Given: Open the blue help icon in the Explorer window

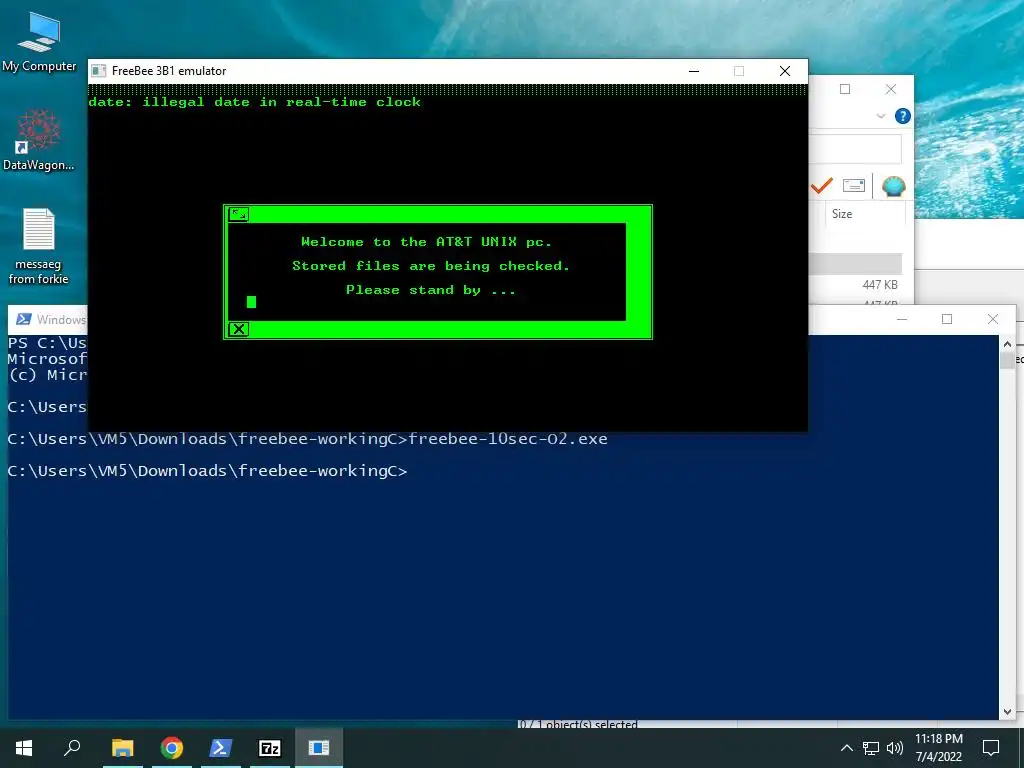Looking at the screenshot, I should [903, 116].
